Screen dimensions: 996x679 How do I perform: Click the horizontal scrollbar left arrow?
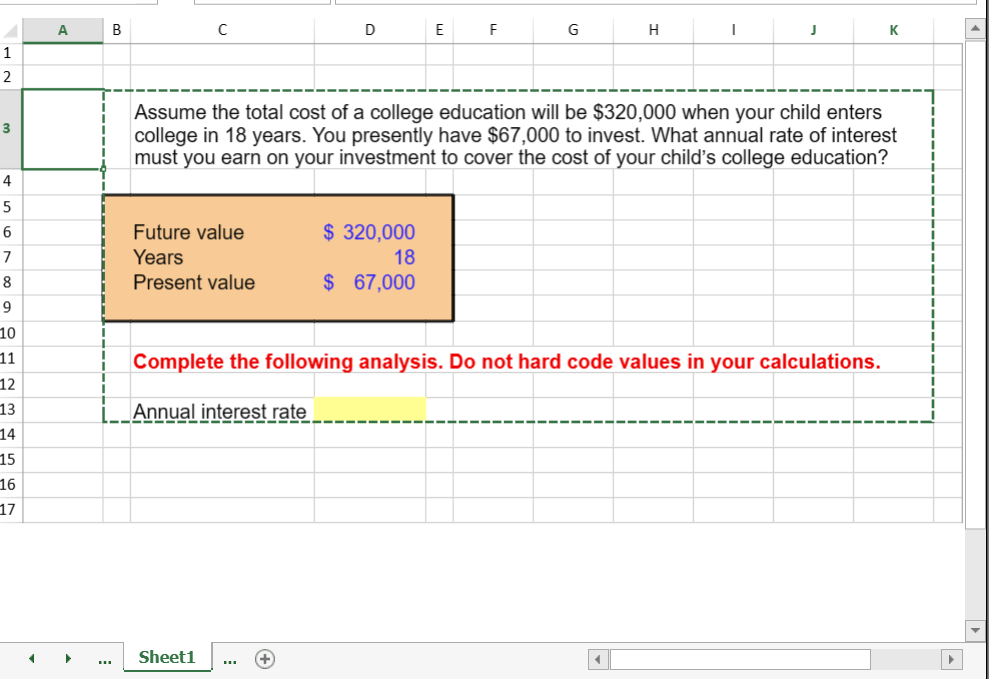597,658
